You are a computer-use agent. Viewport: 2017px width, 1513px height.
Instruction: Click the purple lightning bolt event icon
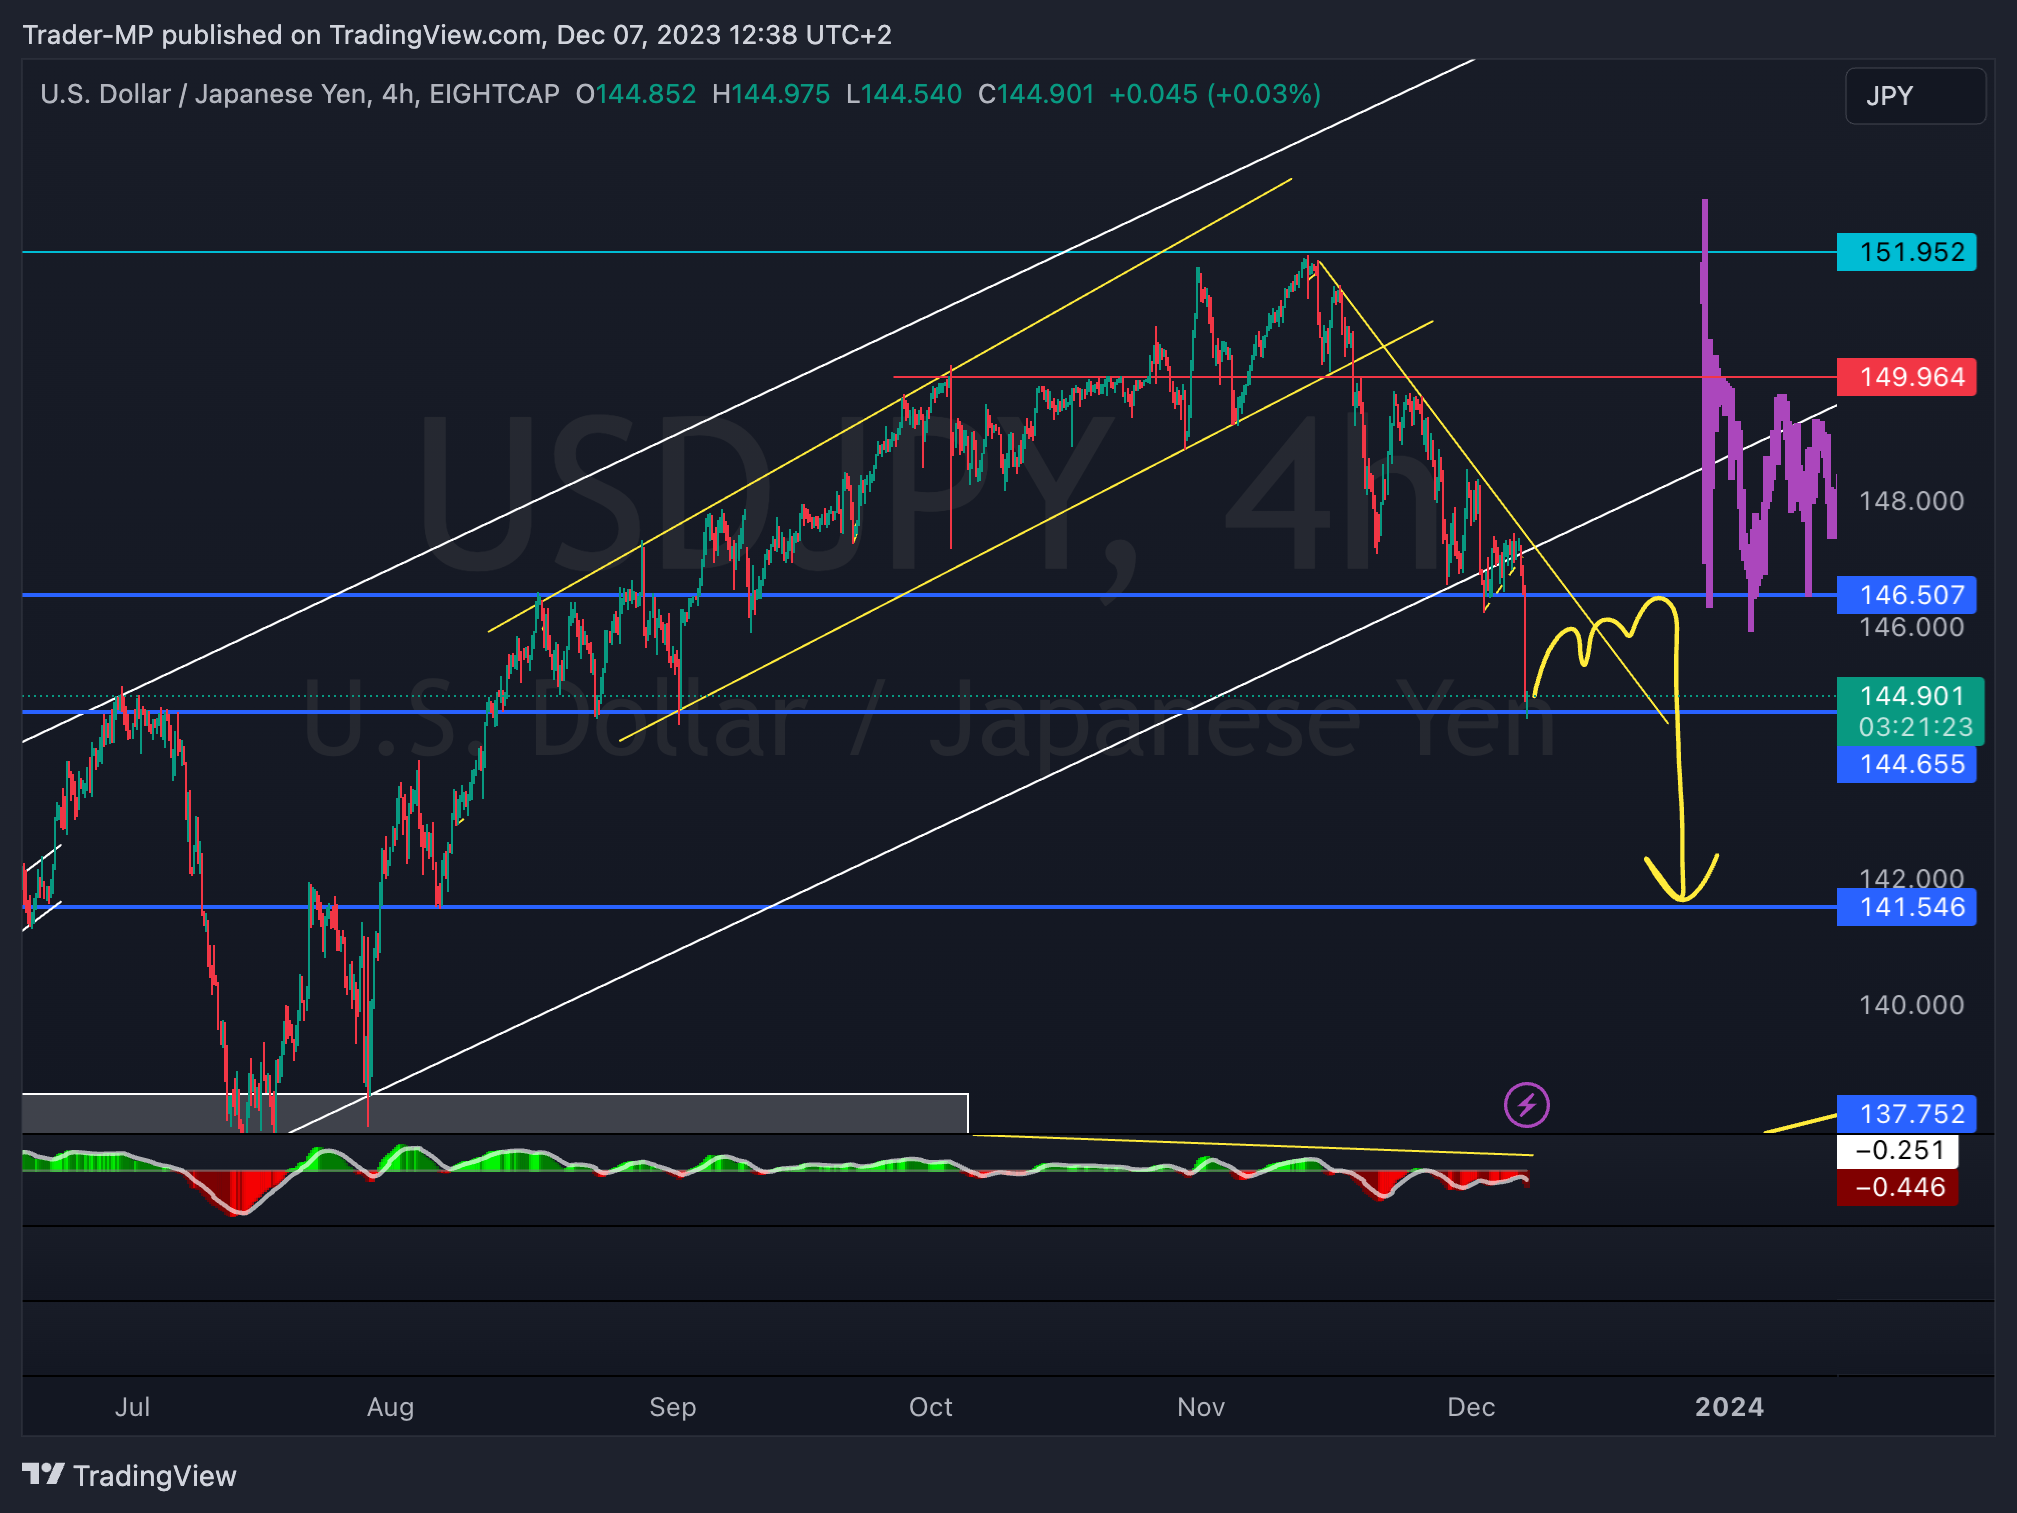(x=1526, y=1105)
